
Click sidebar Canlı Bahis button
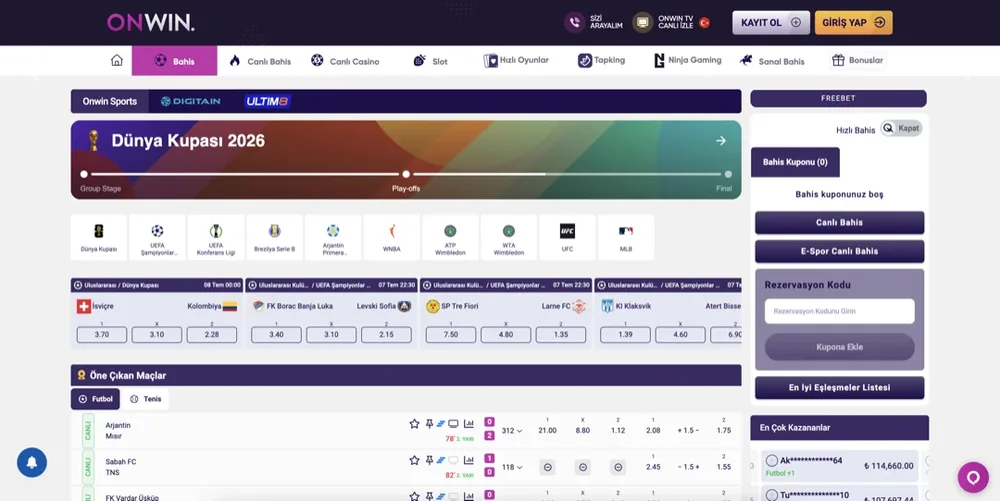pos(839,222)
